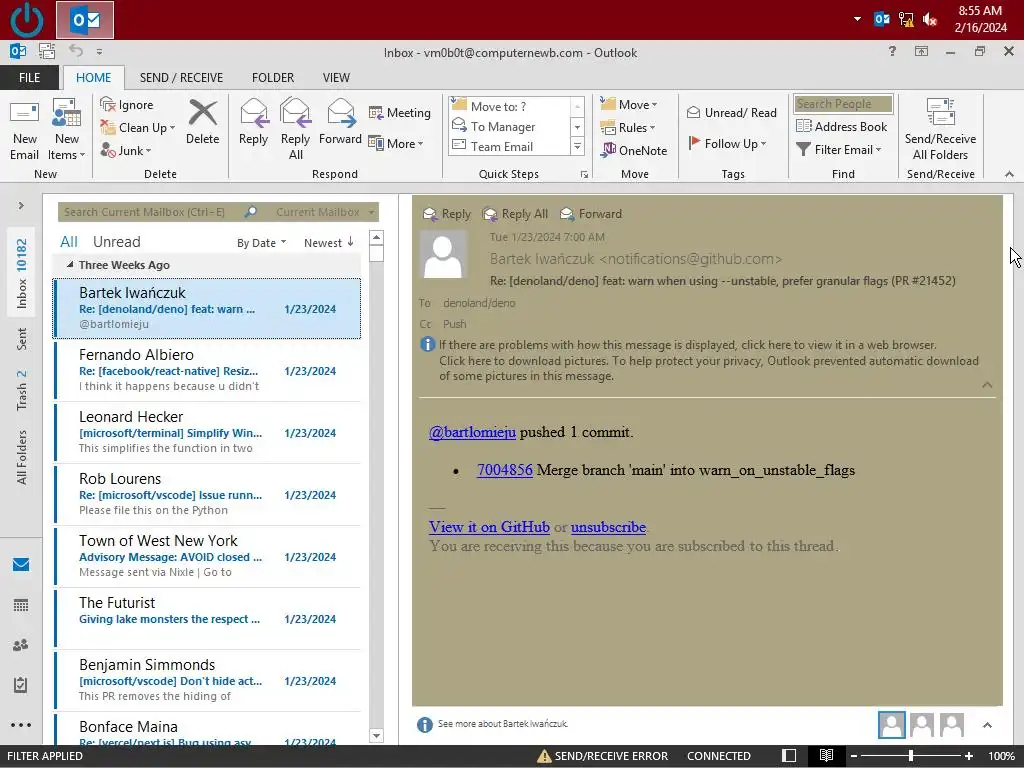Viewport: 1024px width, 768px height.
Task: Open the Follow Up flag menu
Action: 728,144
